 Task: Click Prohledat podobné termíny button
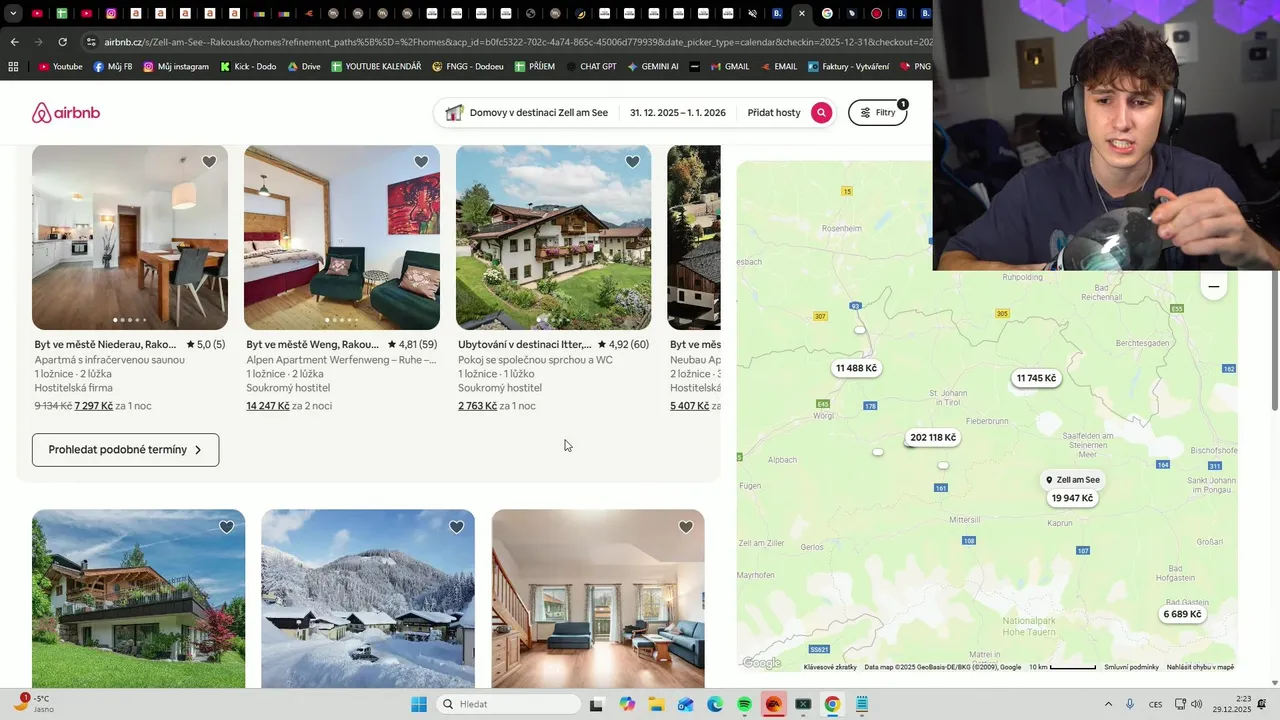[x=125, y=450]
